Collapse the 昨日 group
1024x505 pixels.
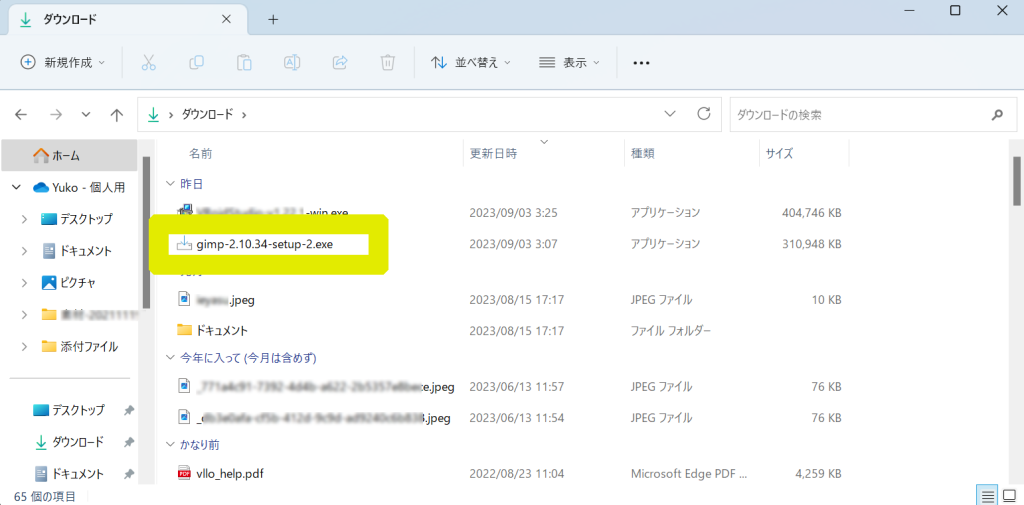171,184
